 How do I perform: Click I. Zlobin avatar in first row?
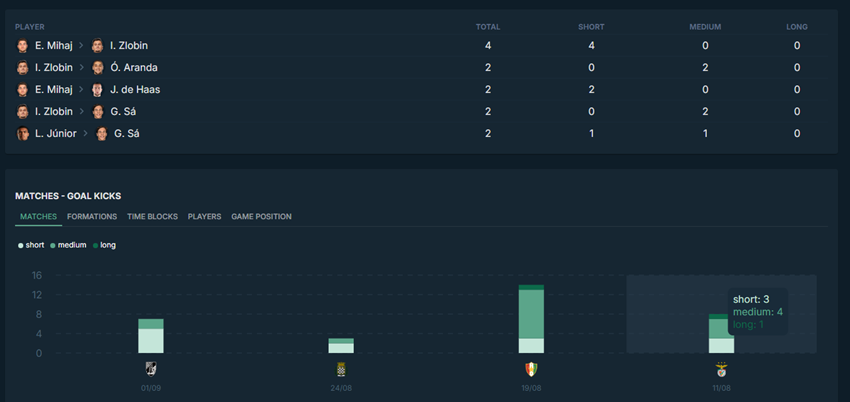click(98, 46)
